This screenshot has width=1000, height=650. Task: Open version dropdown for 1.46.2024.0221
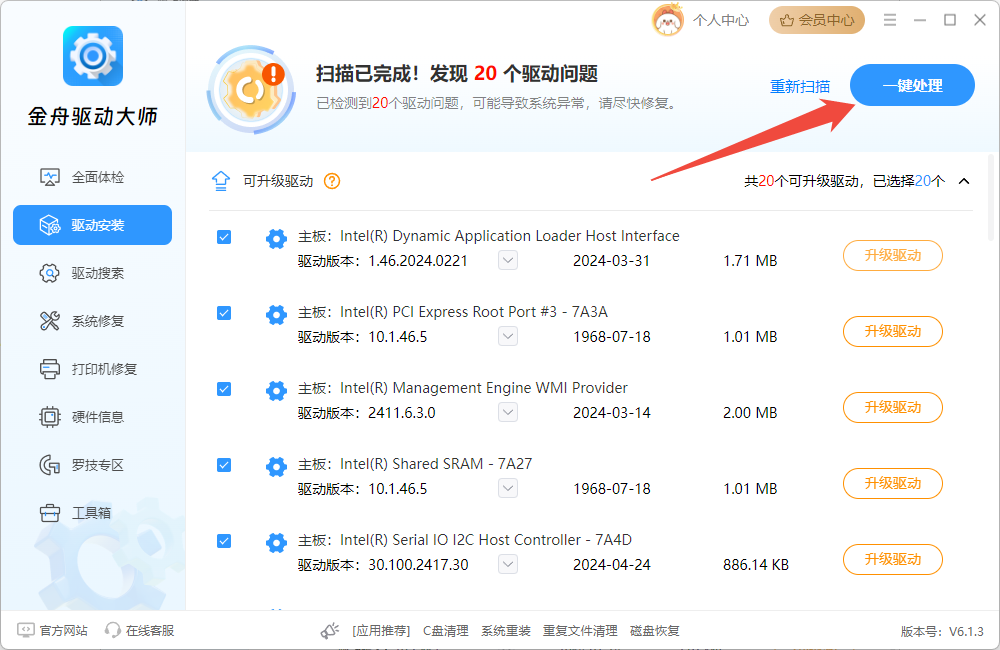click(x=508, y=260)
